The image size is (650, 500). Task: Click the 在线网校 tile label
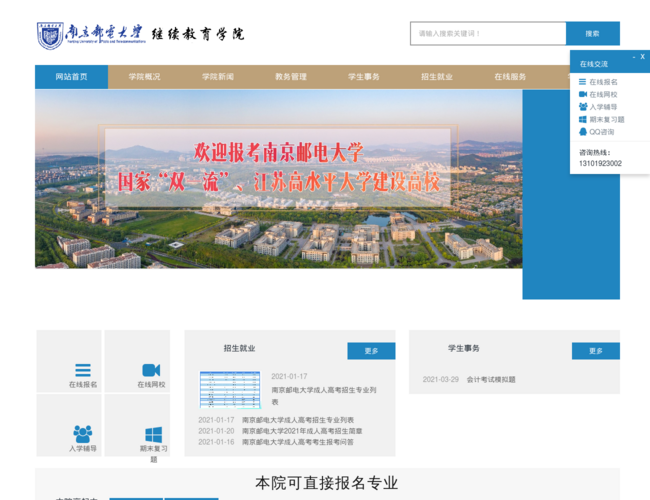coord(151,385)
